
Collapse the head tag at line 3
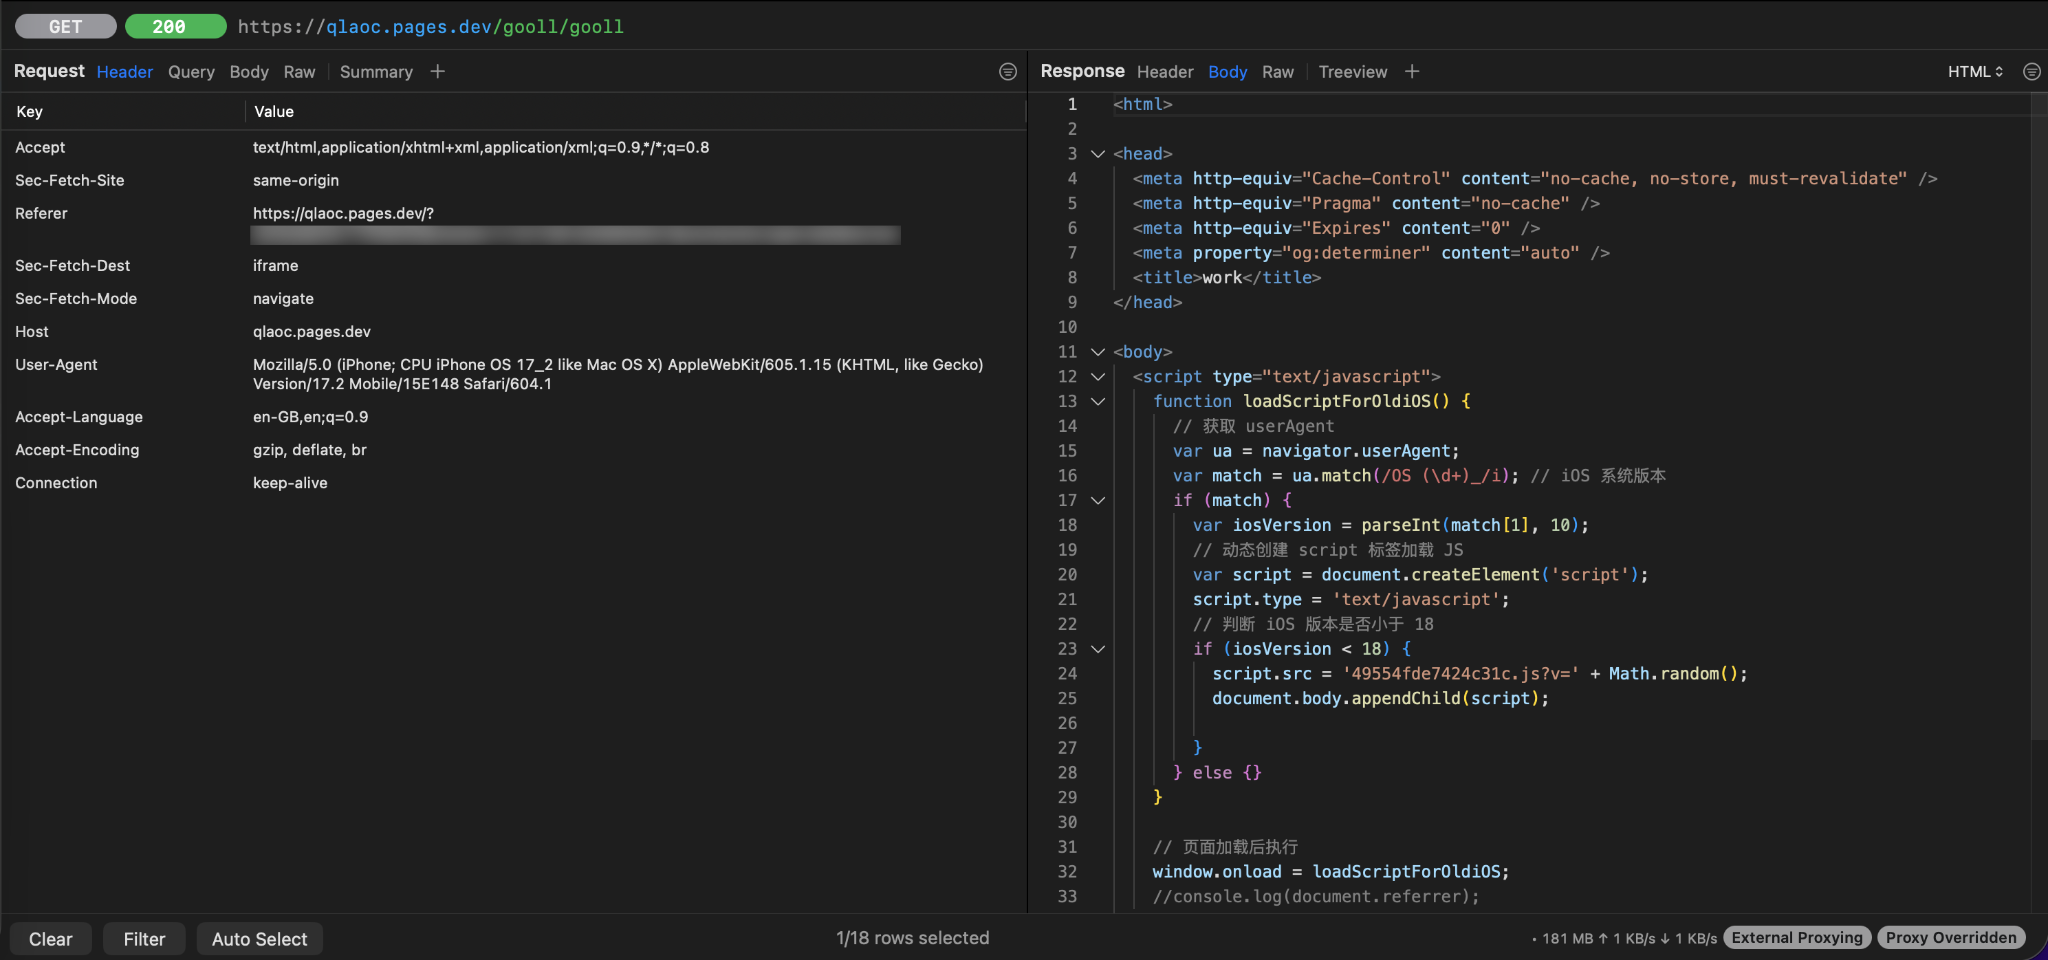[1097, 153]
